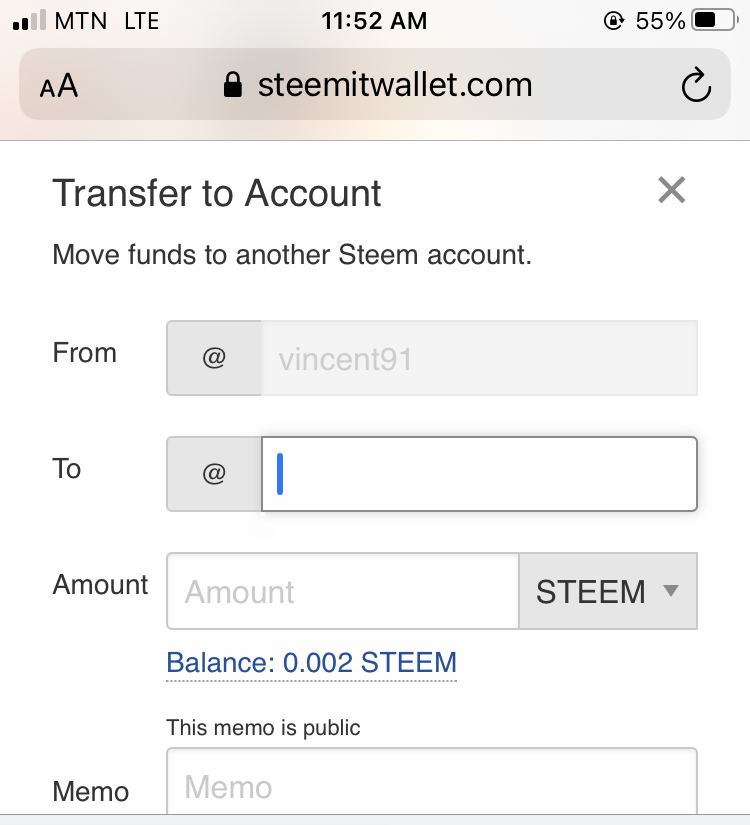Click the @ prefix beside To field
This screenshot has width=750, height=825.
pos(214,474)
